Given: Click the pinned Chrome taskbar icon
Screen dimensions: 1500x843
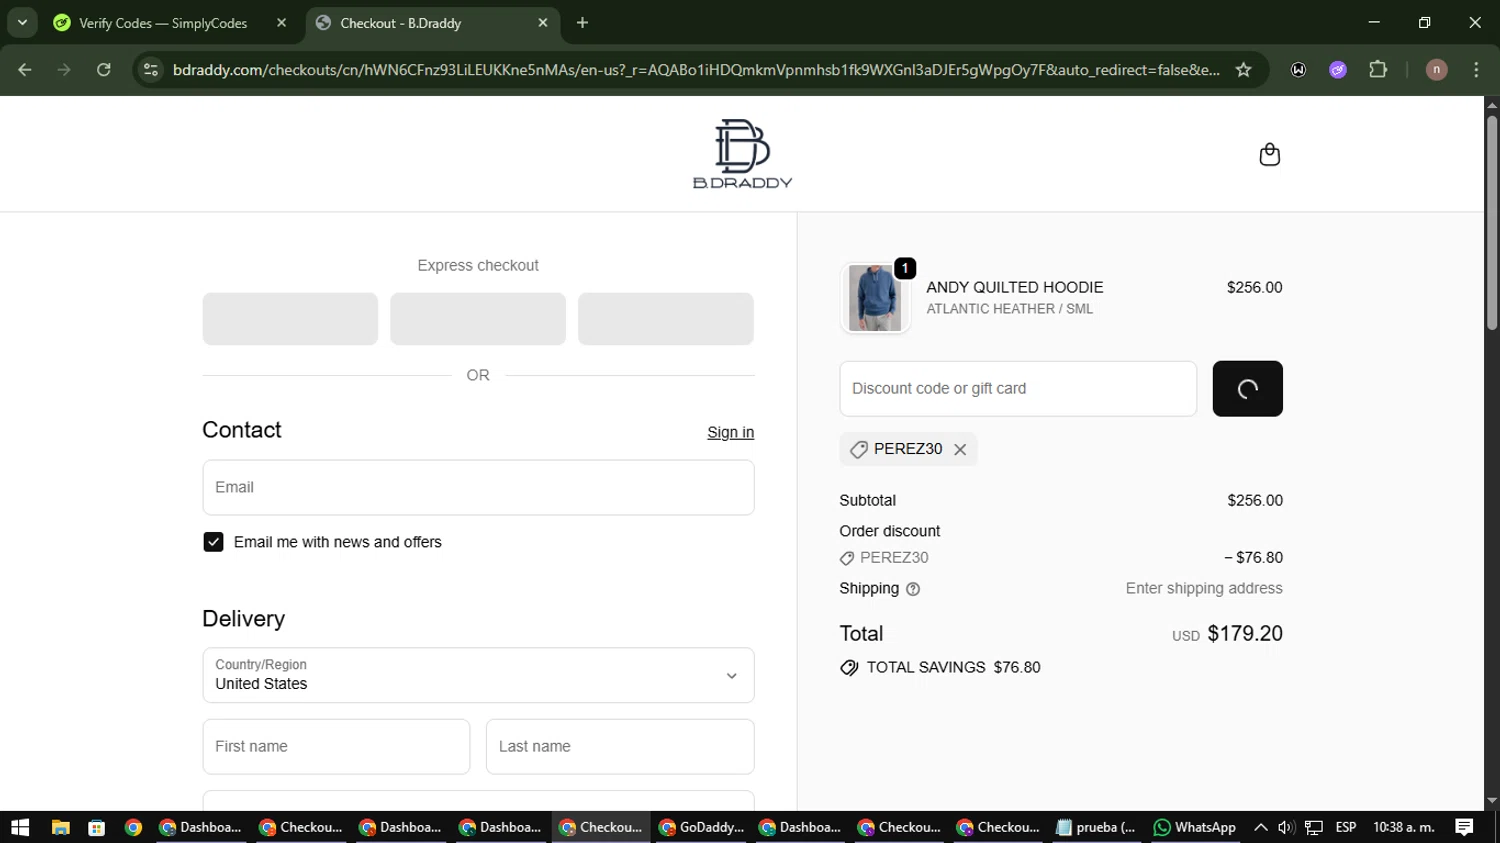Looking at the screenshot, I should [133, 828].
